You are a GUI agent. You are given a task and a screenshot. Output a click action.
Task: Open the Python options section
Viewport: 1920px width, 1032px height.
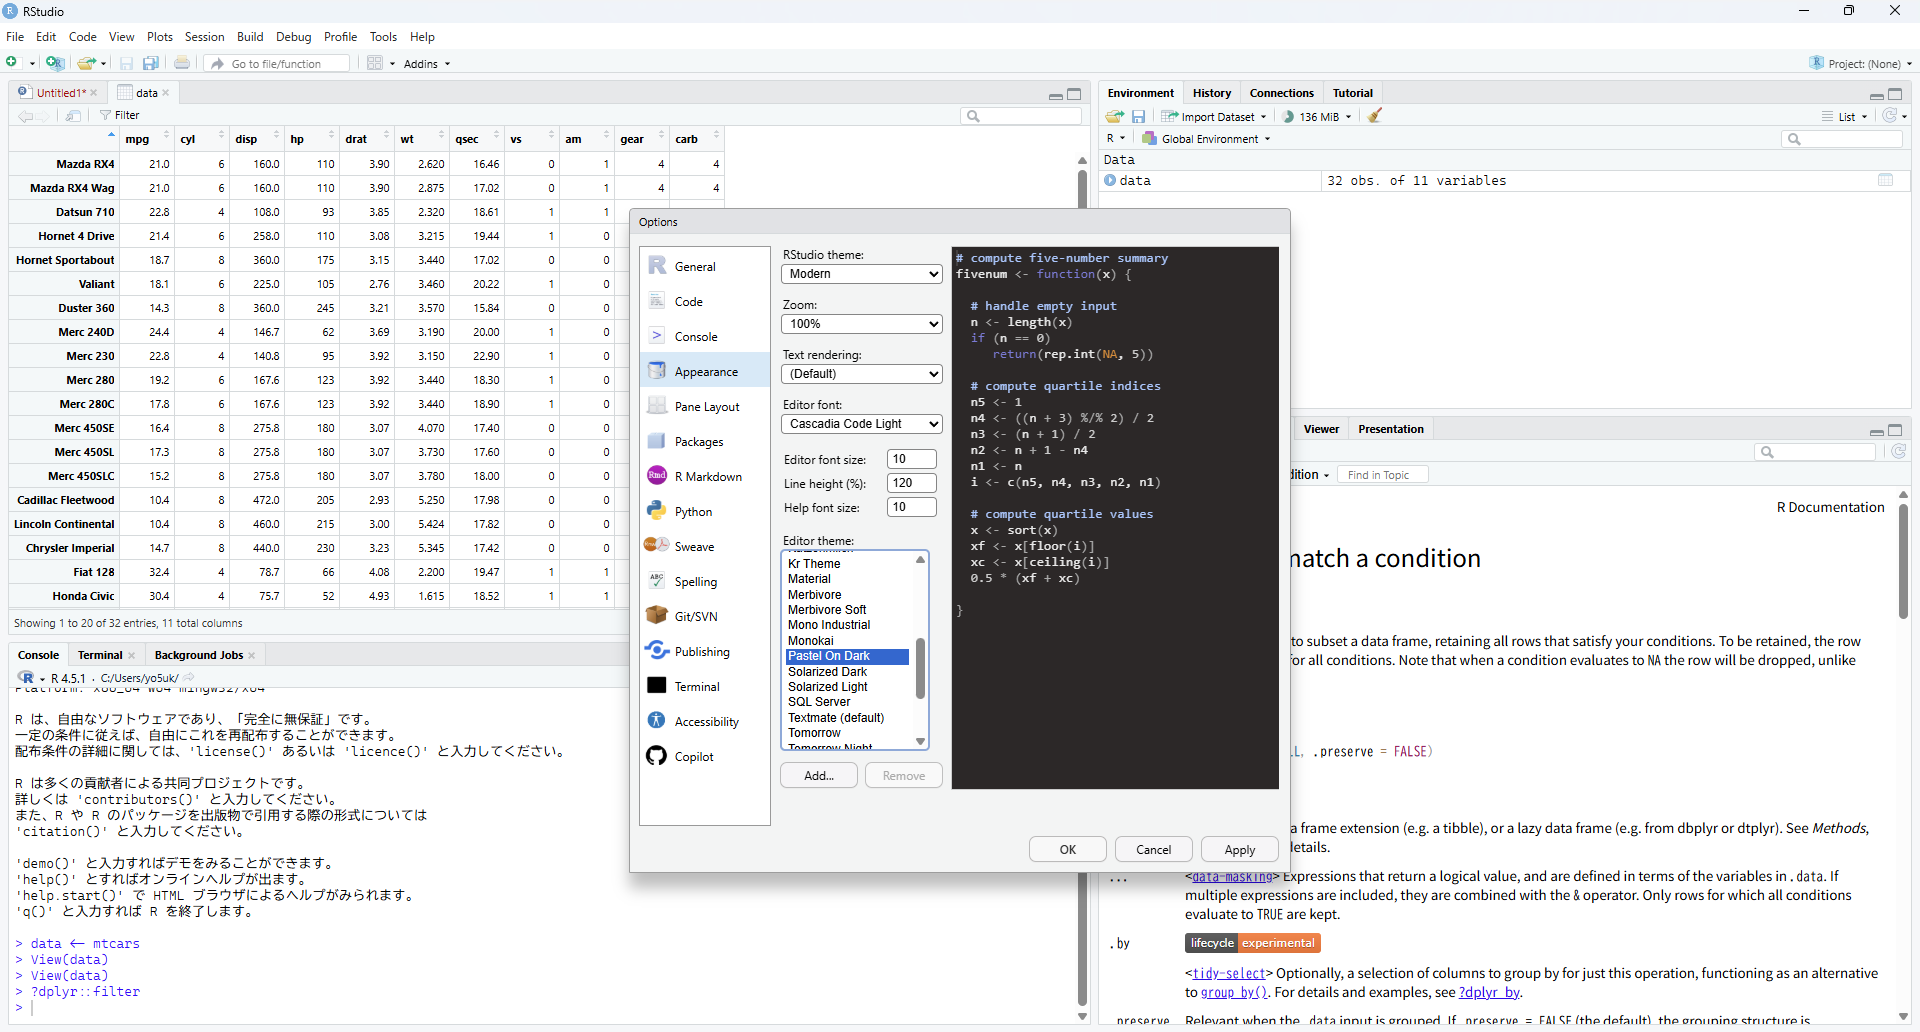point(692,512)
